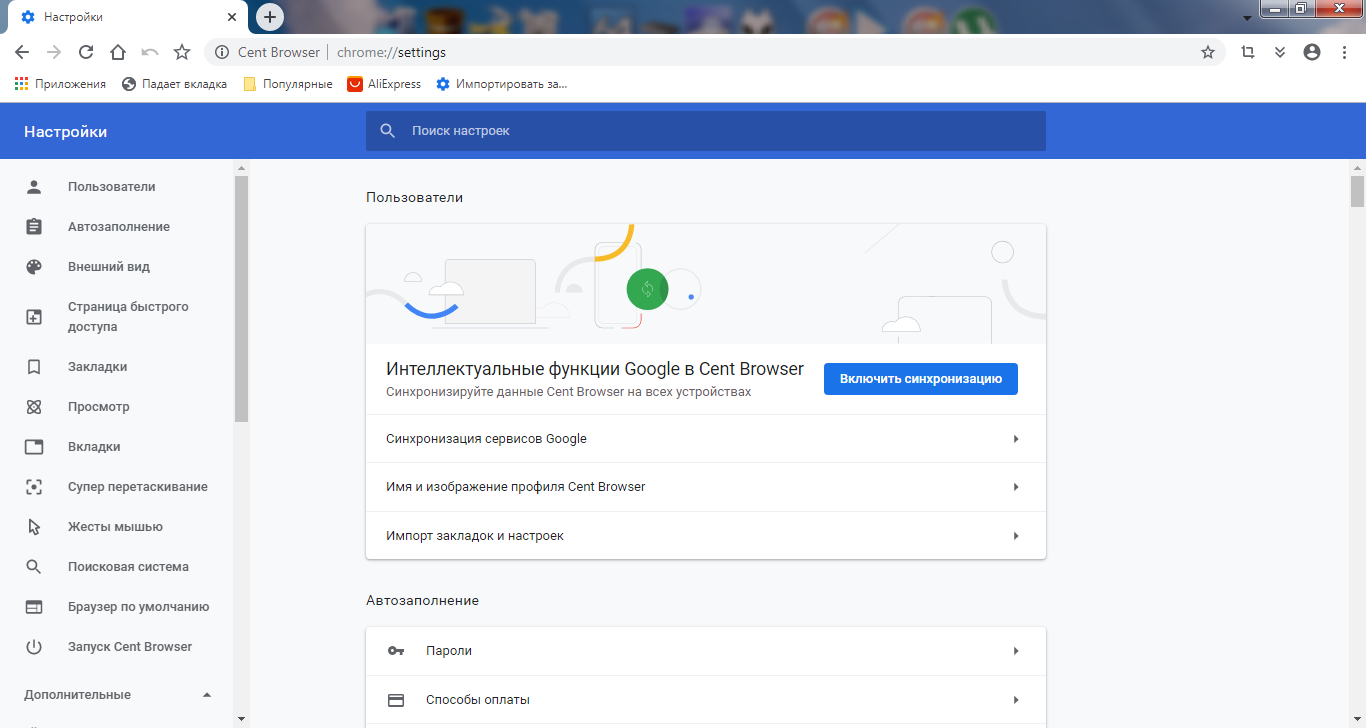Expand Синхронизация сервисов Google row
1366x728 pixels.
(x=705, y=439)
